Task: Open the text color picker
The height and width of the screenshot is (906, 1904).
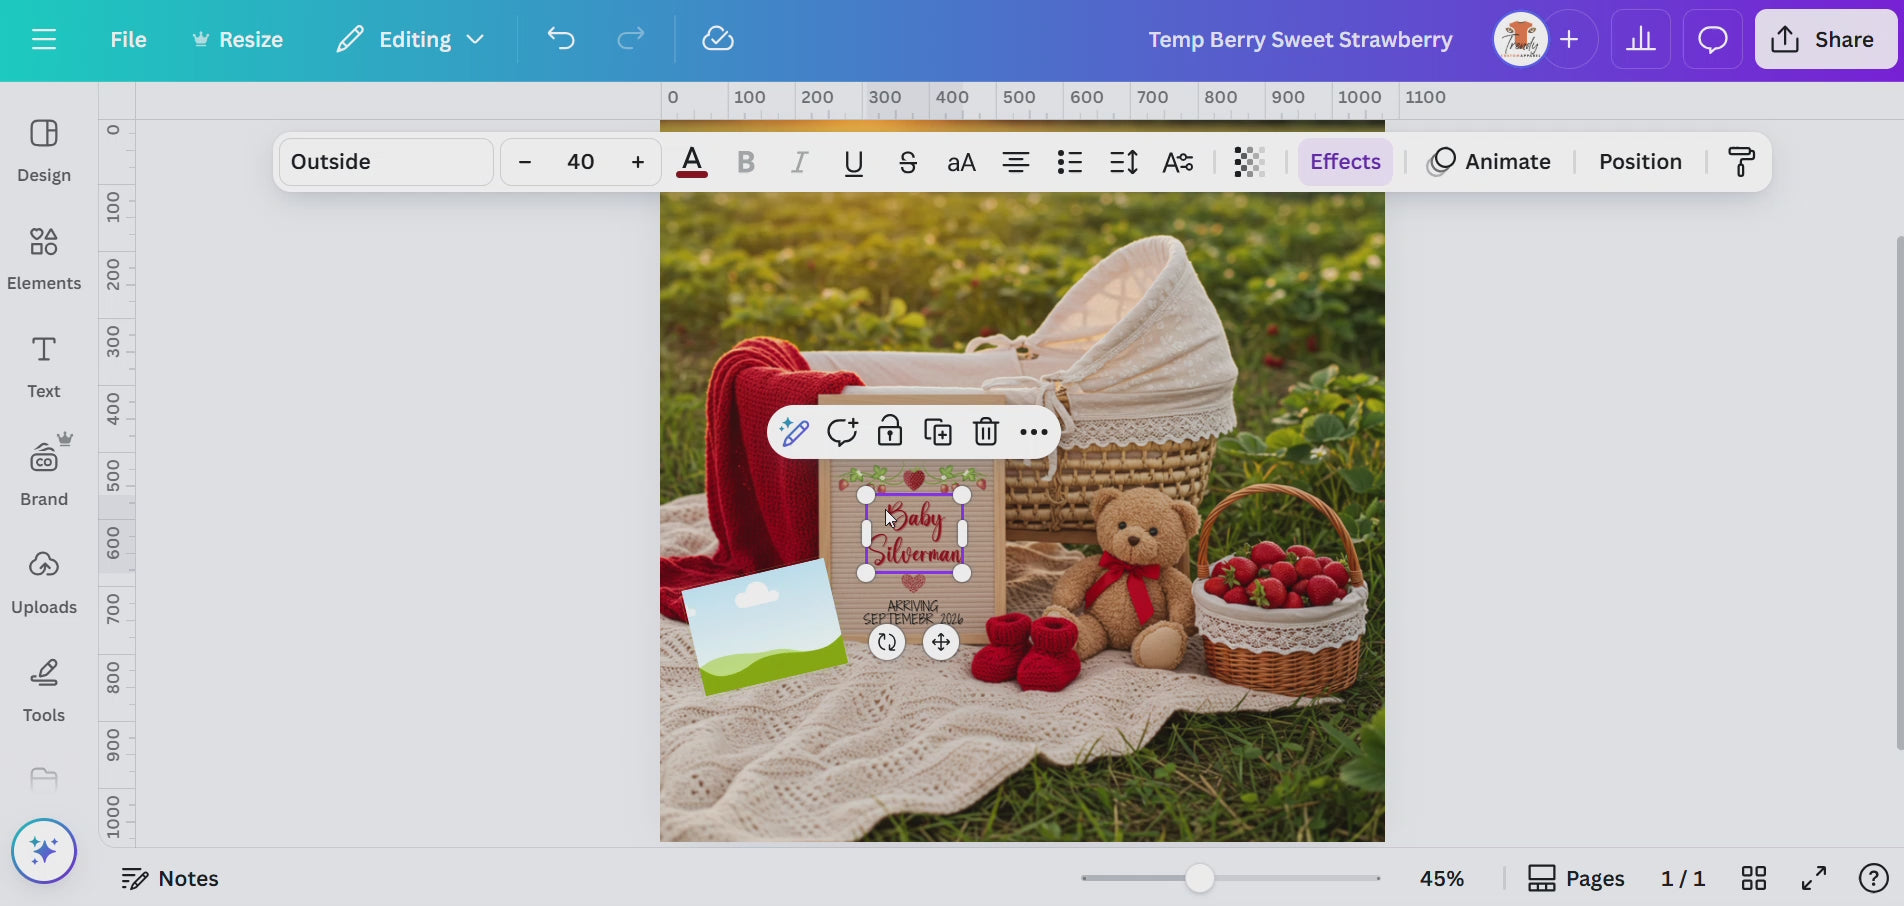Action: (692, 162)
